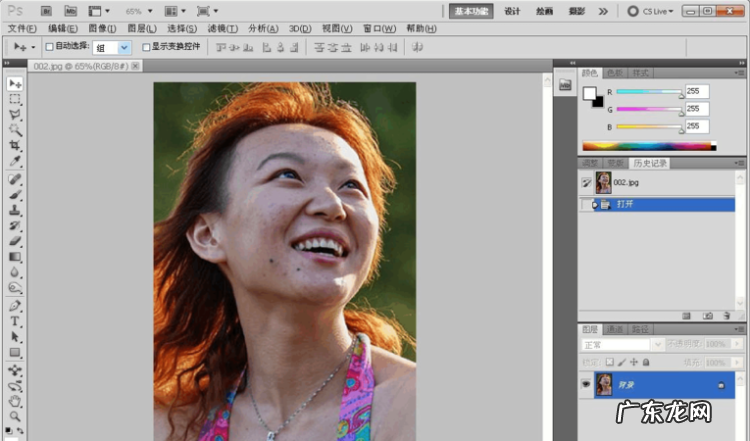Select the Horizontal Type (T) tool

tap(15, 322)
